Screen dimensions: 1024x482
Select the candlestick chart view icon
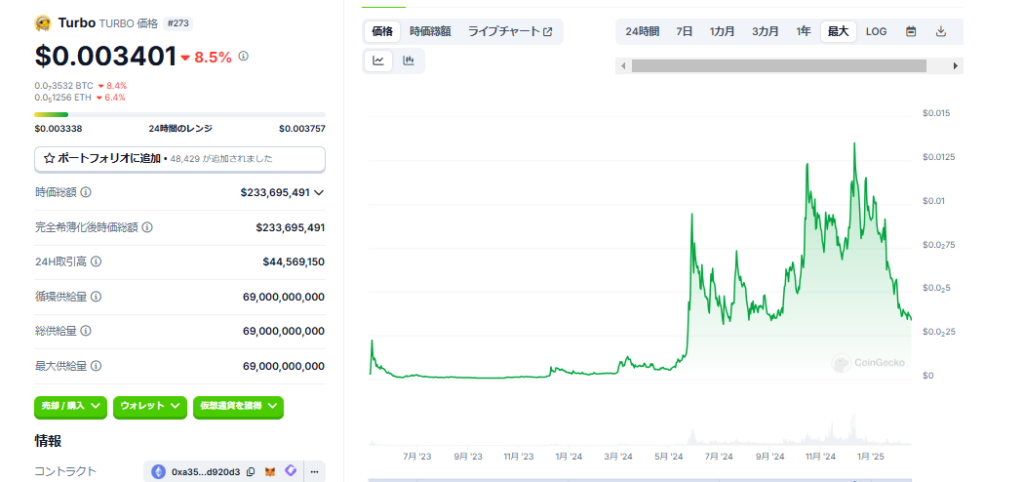point(408,61)
